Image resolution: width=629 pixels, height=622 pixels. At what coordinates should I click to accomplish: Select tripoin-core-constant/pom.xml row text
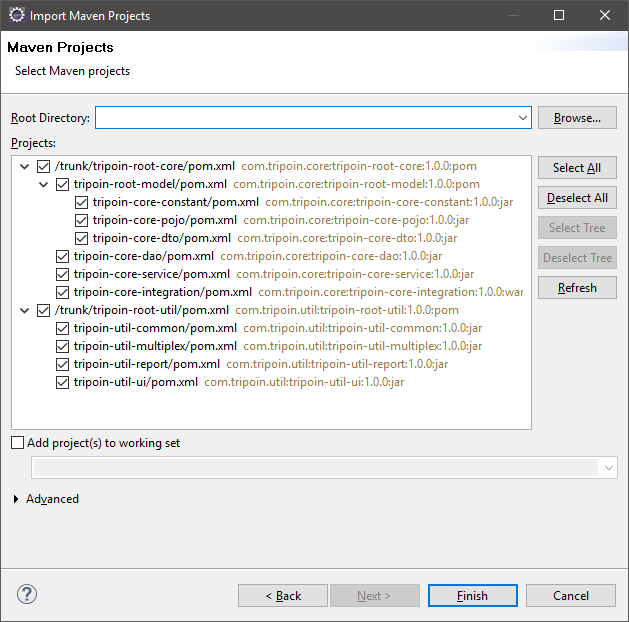pyautogui.click(x=176, y=202)
